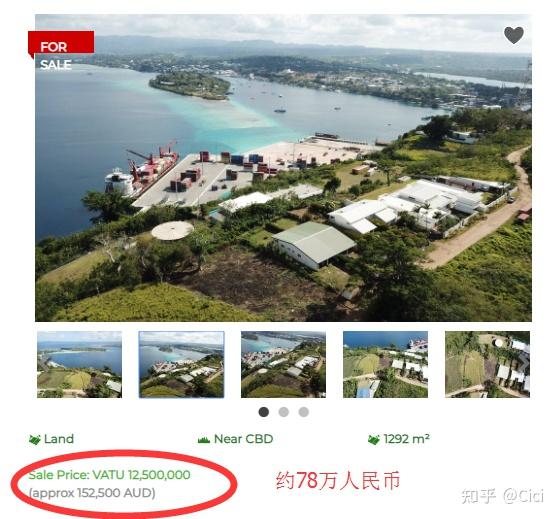Click the approx 152,500 AUD text
The image size is (558, 519).
tap(92, 493)
